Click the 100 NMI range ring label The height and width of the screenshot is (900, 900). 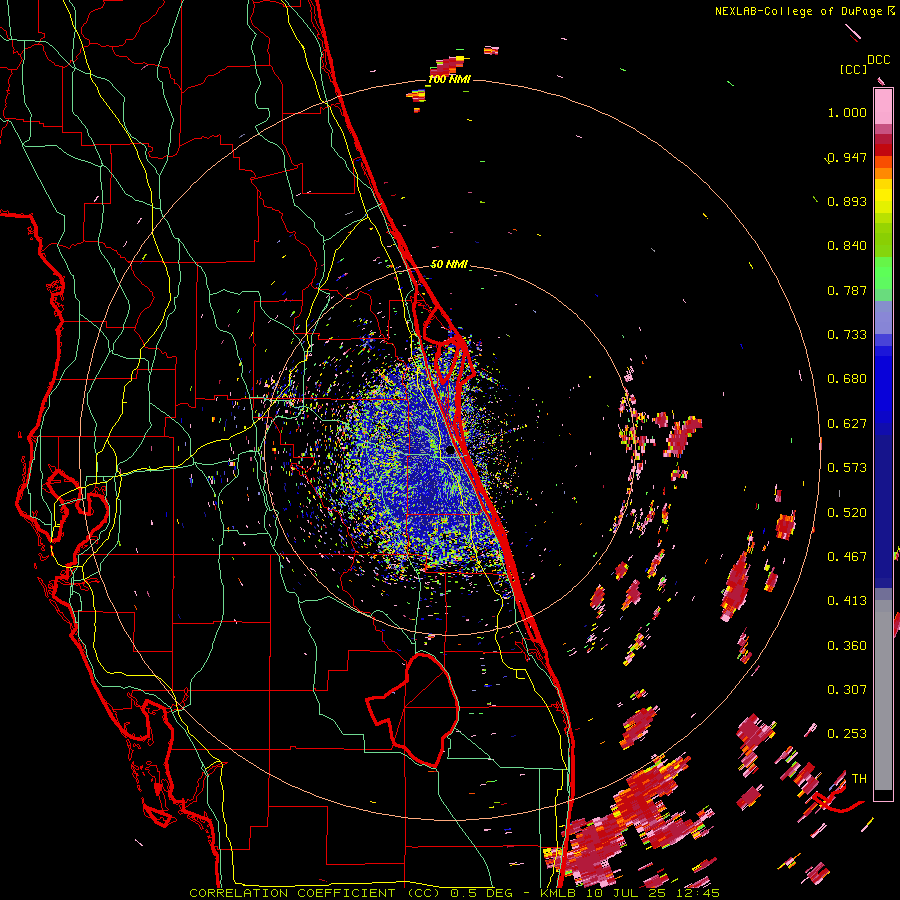449,79
